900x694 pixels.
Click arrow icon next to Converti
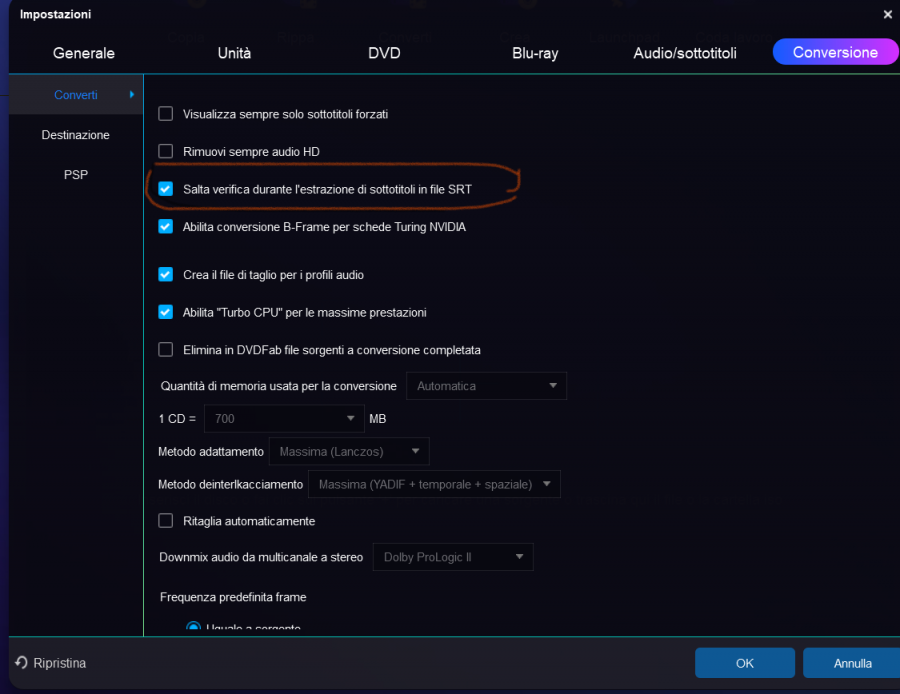coord(132,95)
